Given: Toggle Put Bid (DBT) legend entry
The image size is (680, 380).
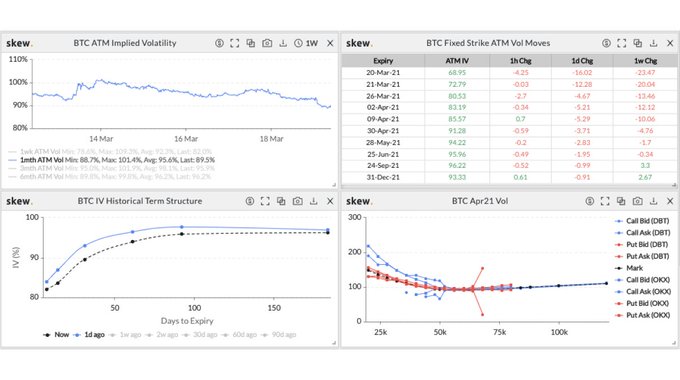Looking at the screenshot, I should (642, 244).
